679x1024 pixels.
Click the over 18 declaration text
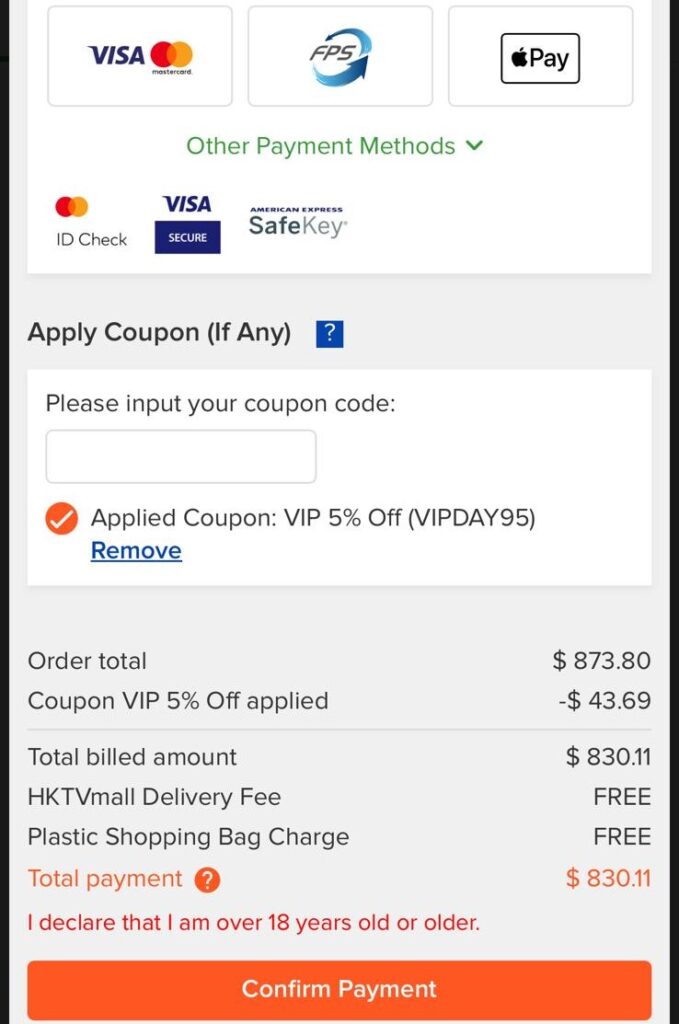click(254, 922)
